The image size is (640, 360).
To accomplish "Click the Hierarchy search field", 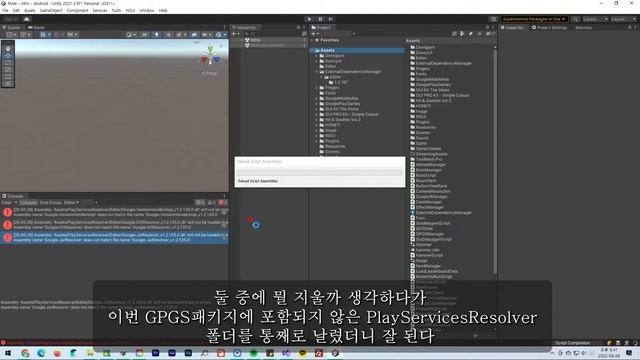I will point(273,34).
